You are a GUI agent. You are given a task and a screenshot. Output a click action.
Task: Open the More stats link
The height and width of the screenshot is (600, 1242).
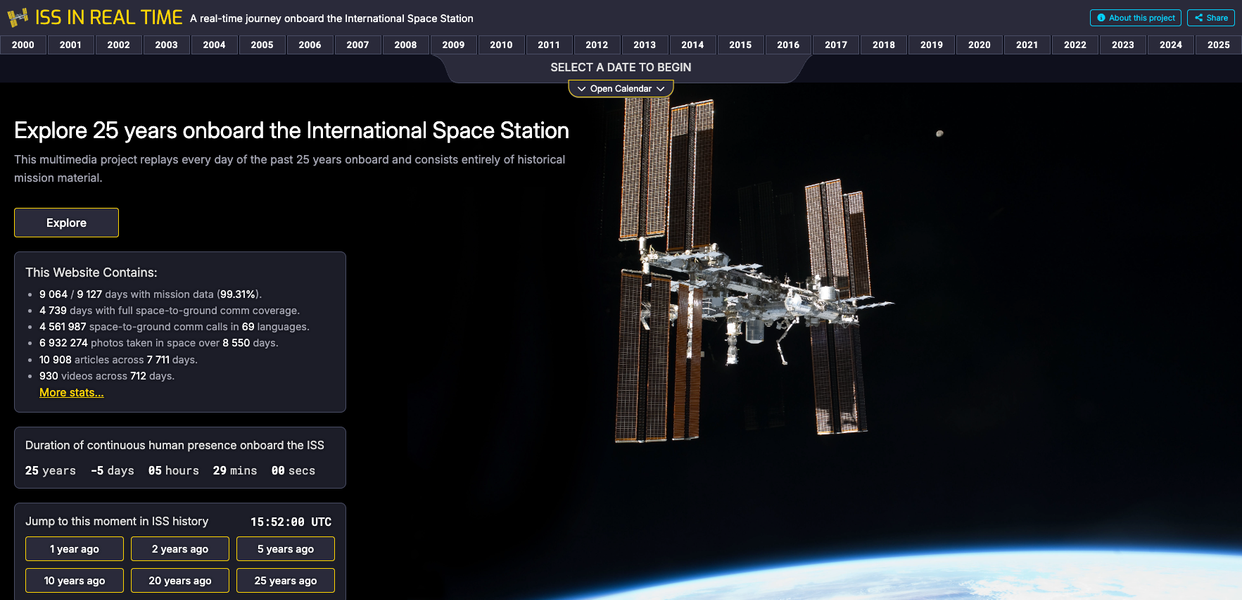(71, 393)
